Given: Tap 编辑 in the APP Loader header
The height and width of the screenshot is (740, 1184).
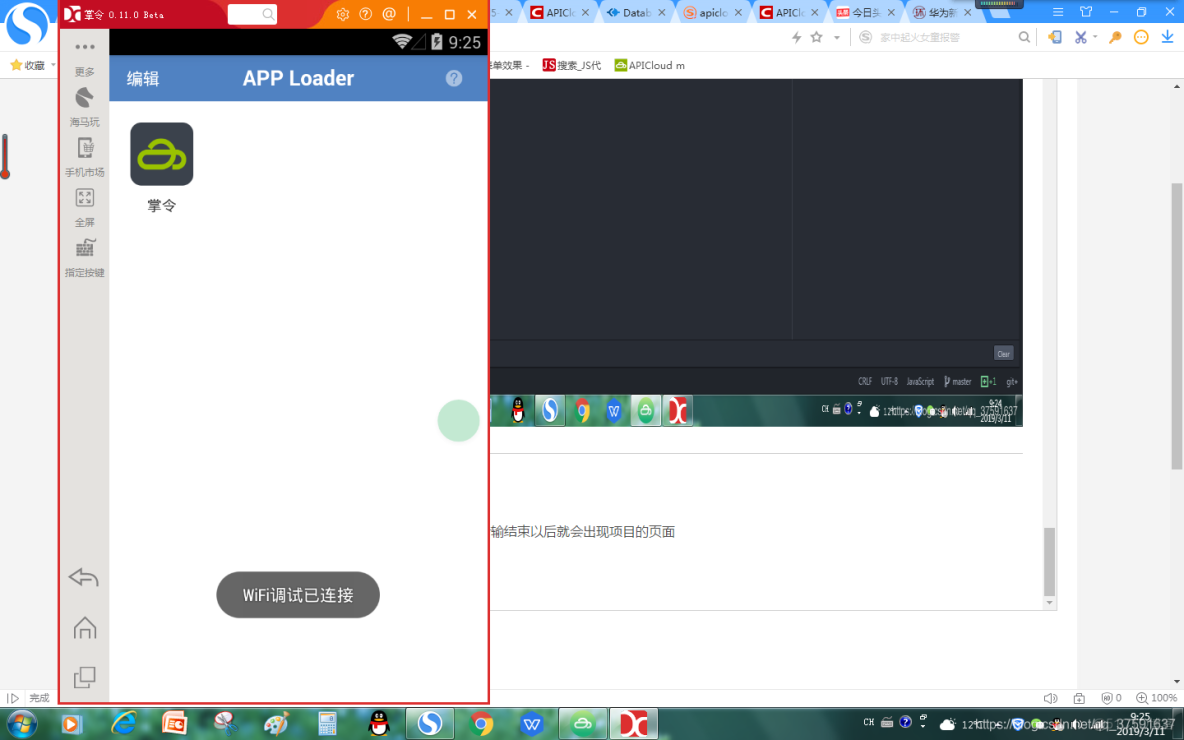Looking at the screenshot, I should point(143,79).
